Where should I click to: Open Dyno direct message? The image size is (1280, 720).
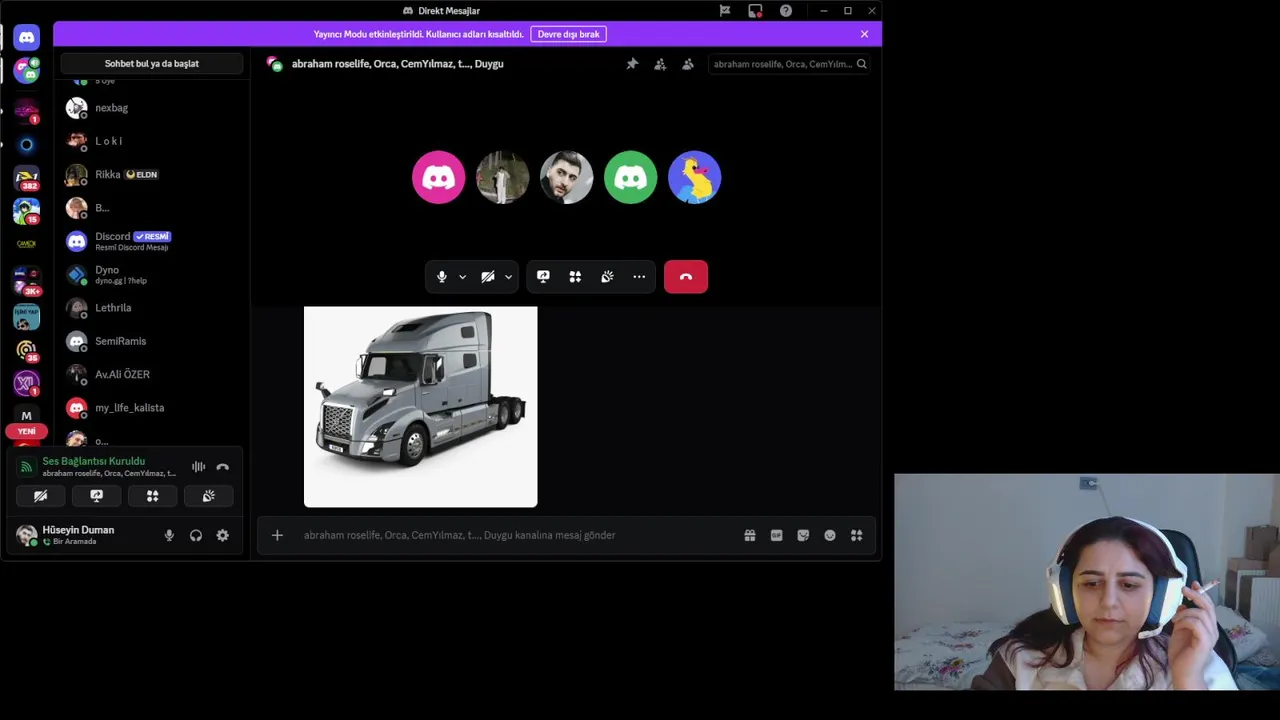(152, 274)
